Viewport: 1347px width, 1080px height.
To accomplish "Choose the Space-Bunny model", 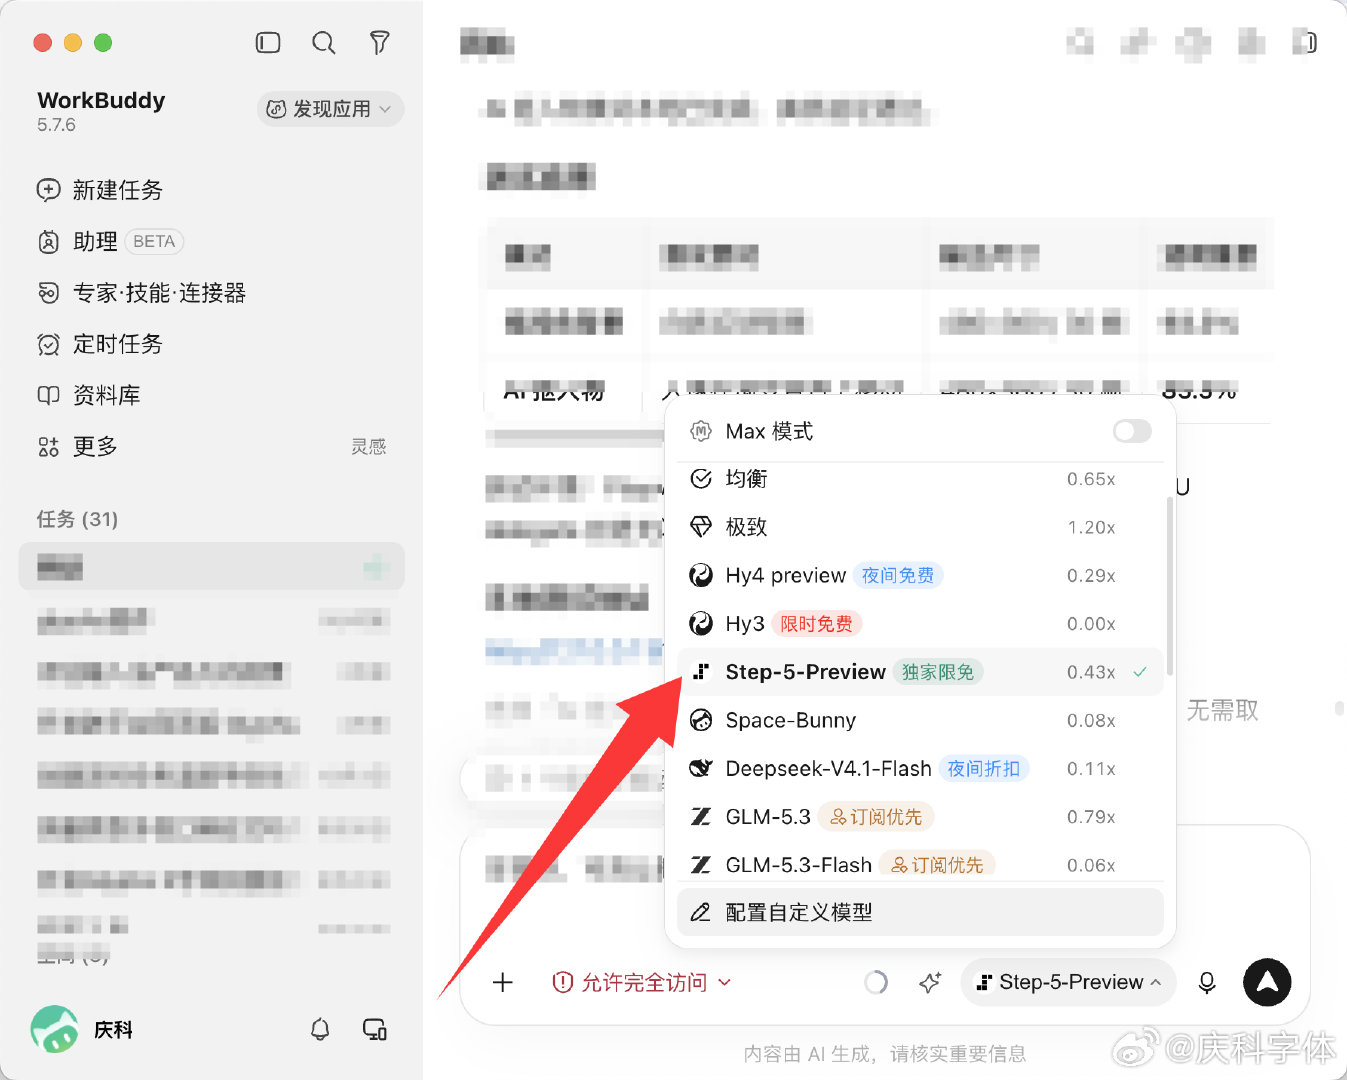I will point(920,720).
